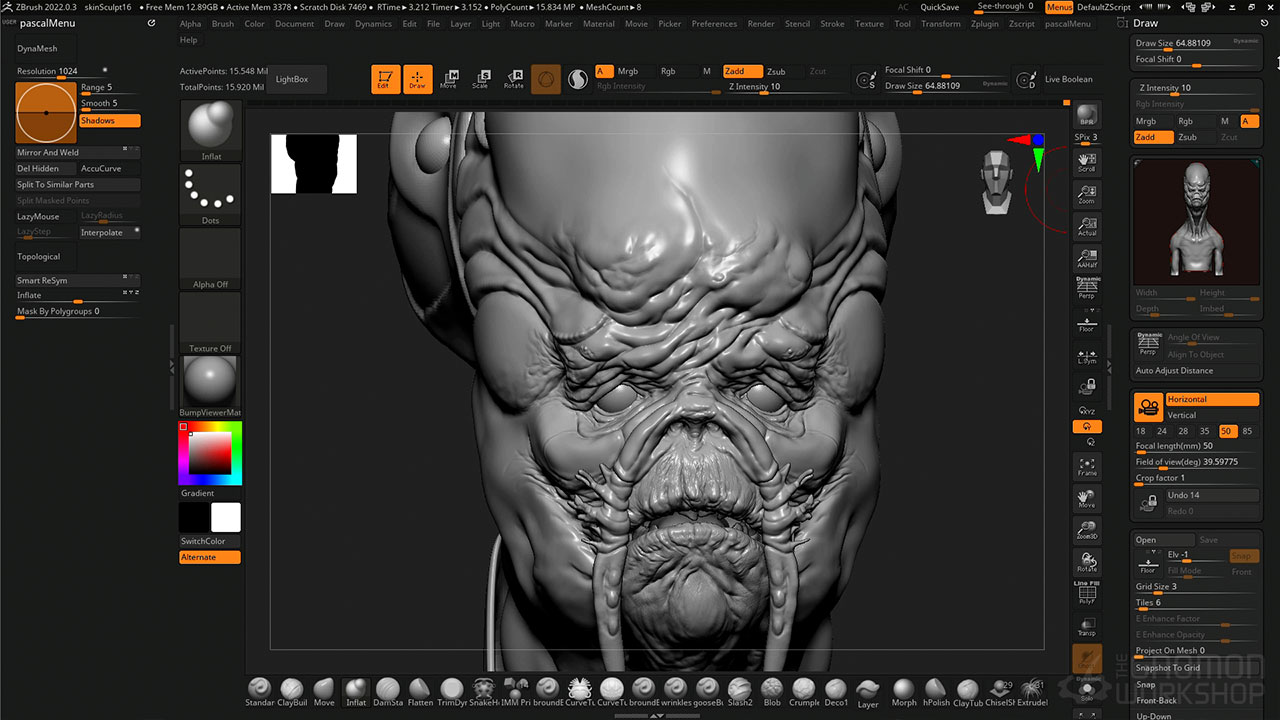Select the TrimDynamic brush
Viewport: 1280px width, 720px height.
[x=452, y=692]
